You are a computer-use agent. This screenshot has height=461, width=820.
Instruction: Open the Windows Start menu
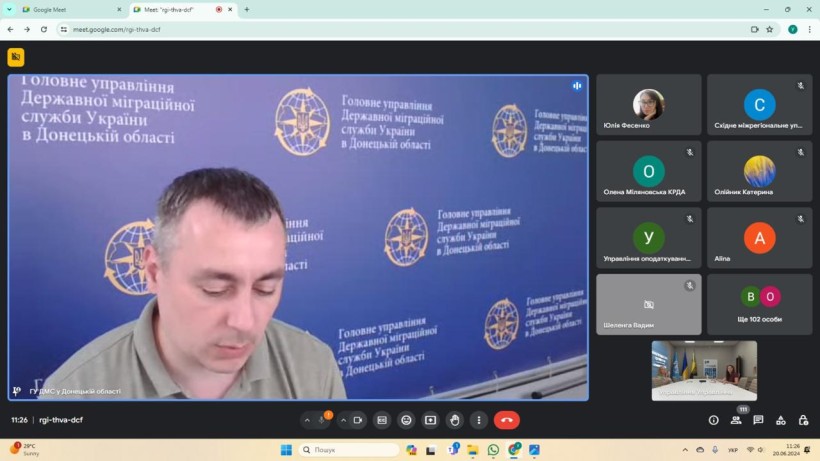286,450
